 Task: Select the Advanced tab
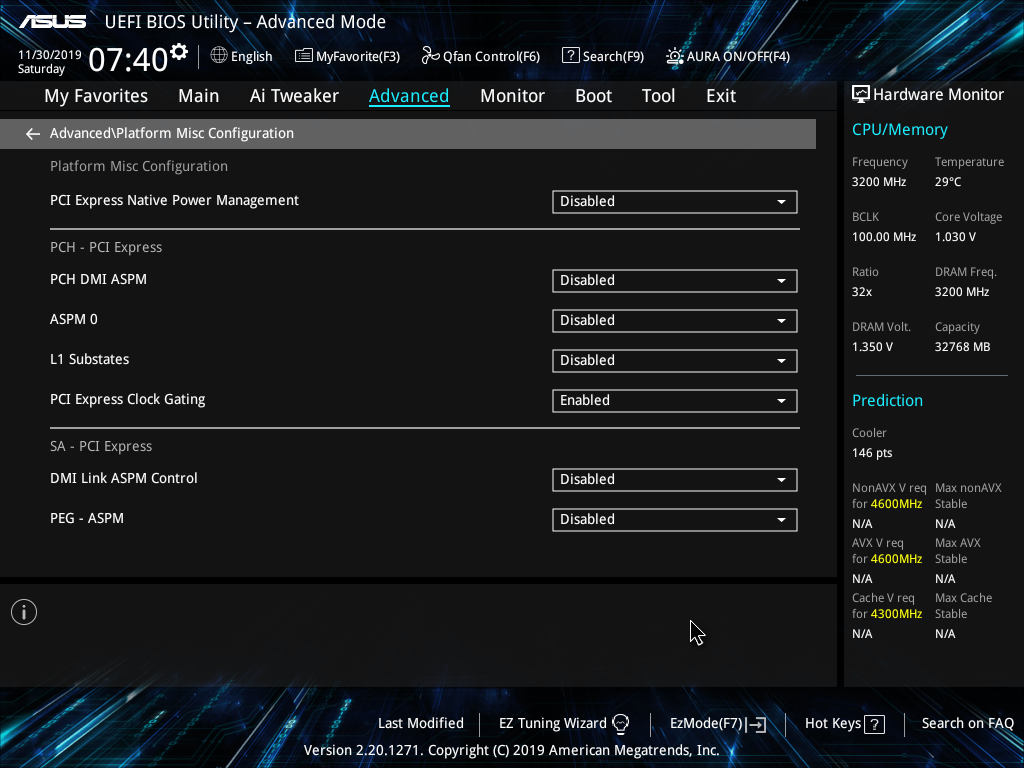point(409,96)
